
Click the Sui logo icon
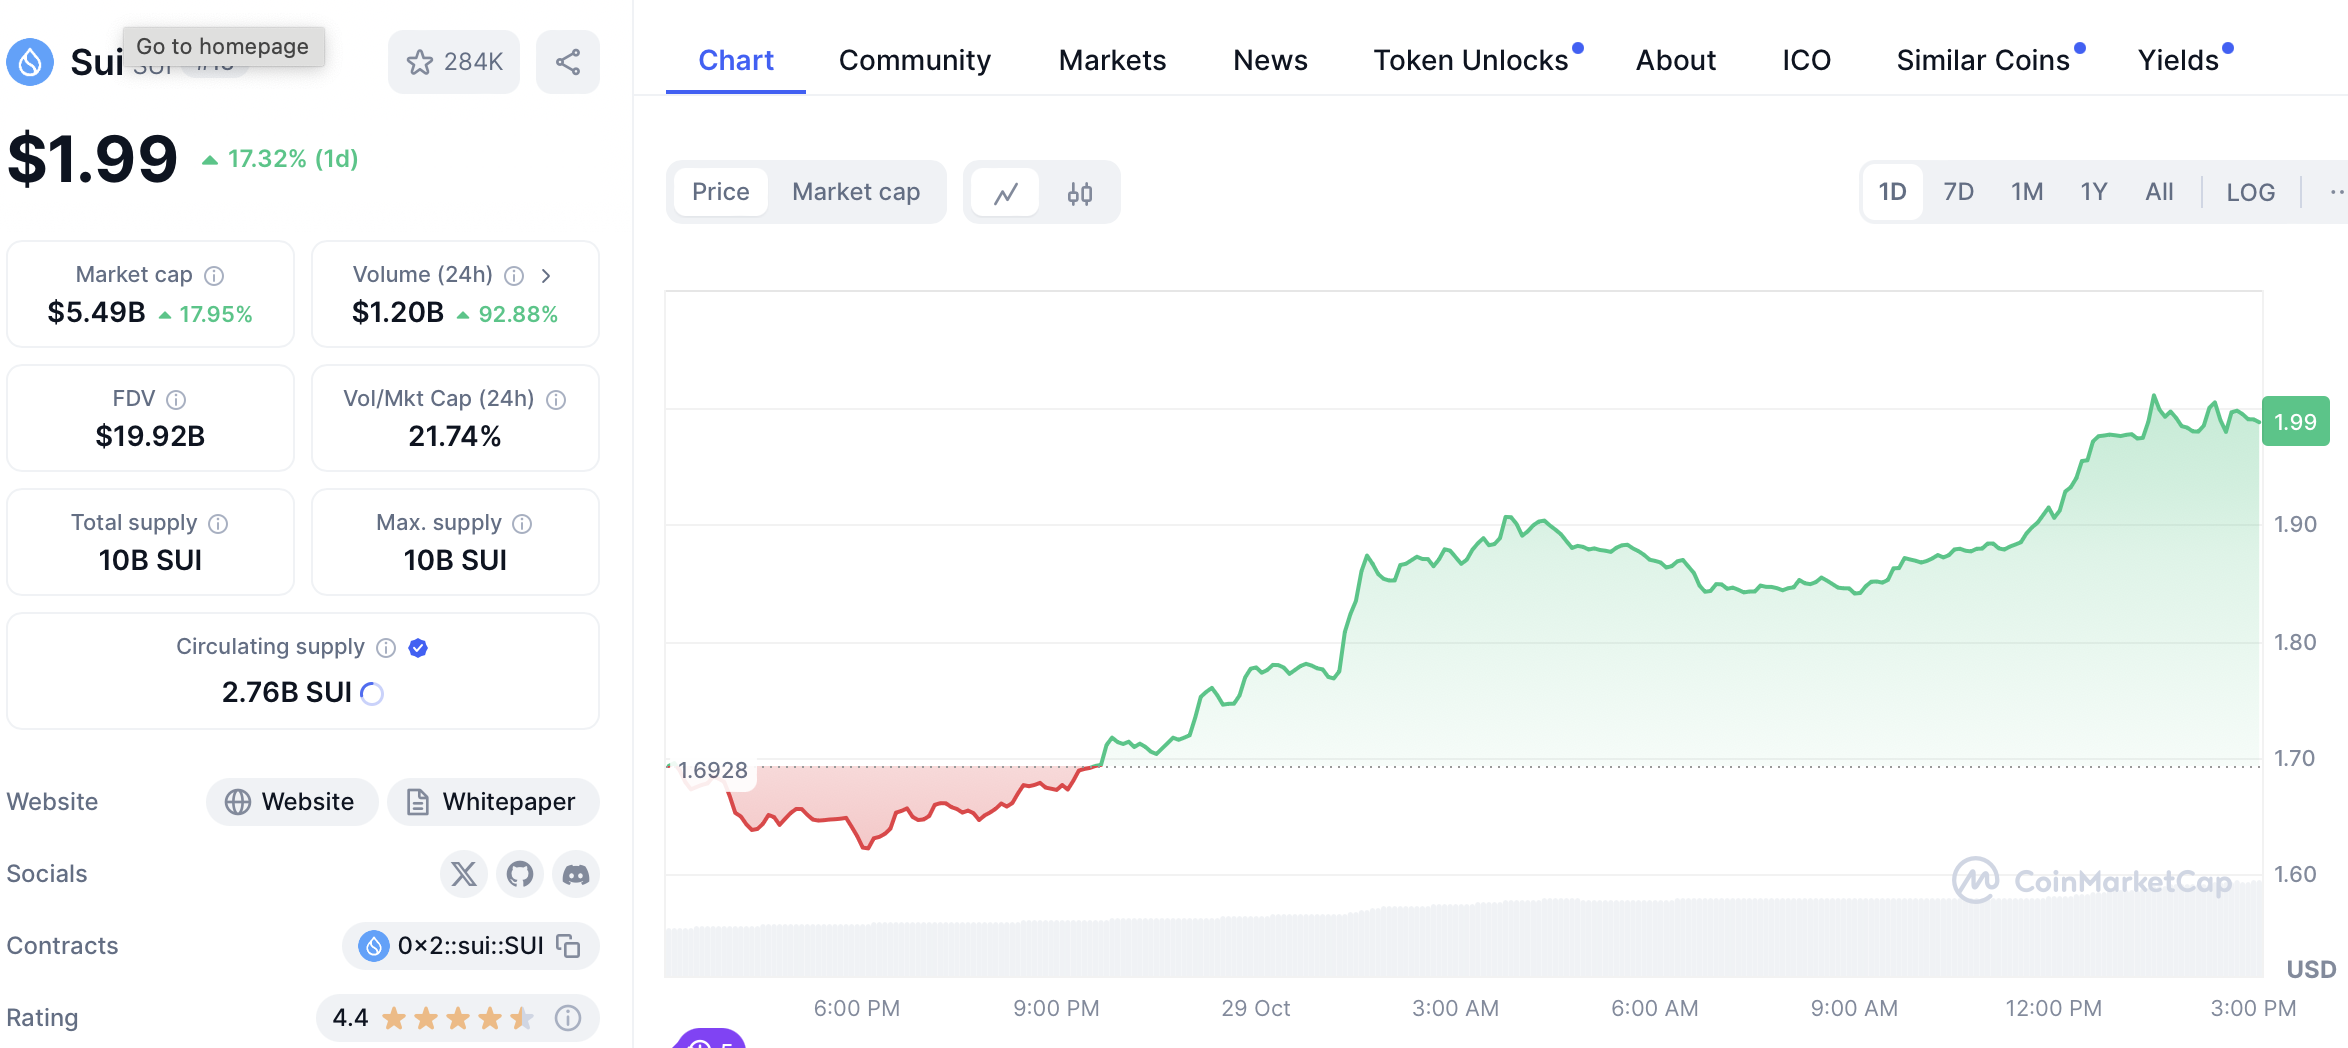(x=30, y=62)
